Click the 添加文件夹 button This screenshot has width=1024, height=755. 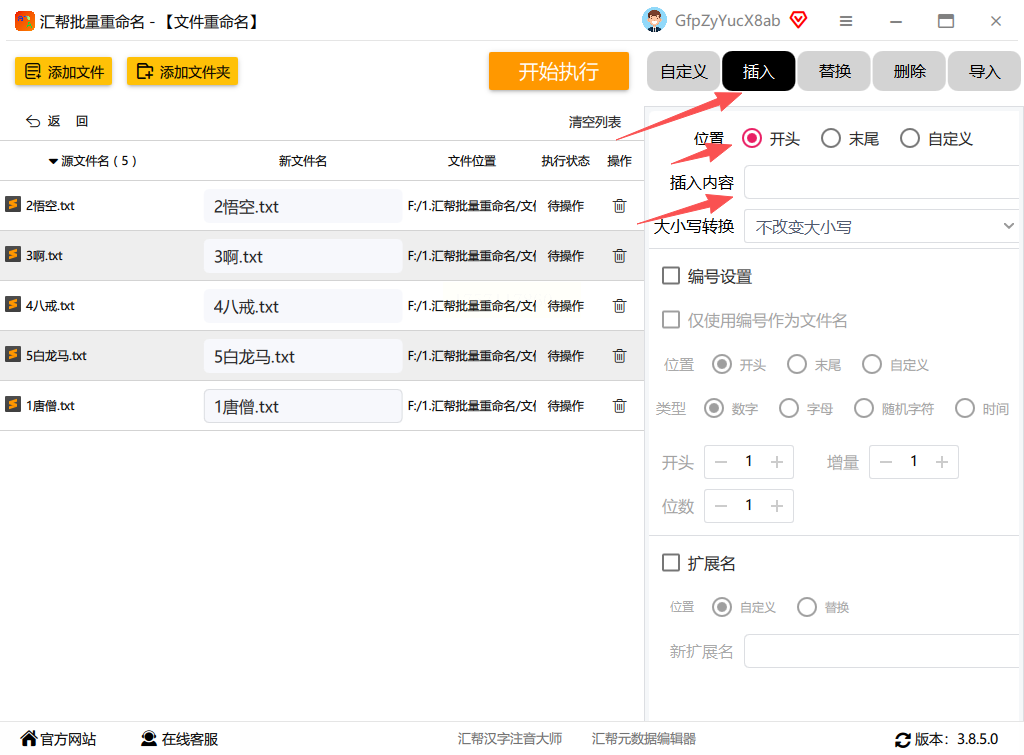pyautogui.click(x=182, y=71)
